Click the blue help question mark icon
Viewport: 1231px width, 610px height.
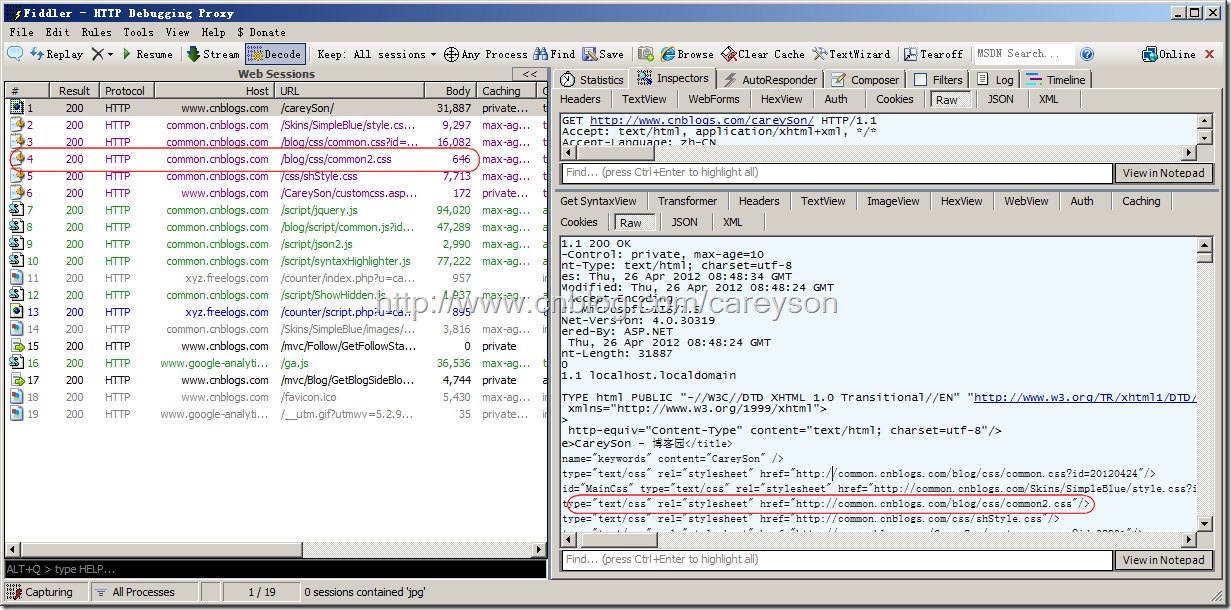tap(1087, 54)
